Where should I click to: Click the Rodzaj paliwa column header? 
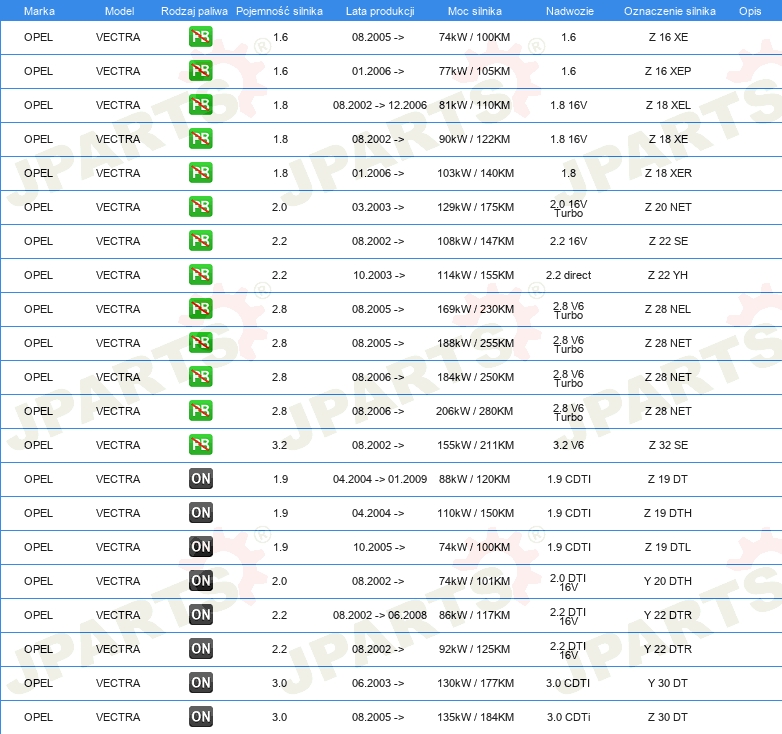(194, 11)
